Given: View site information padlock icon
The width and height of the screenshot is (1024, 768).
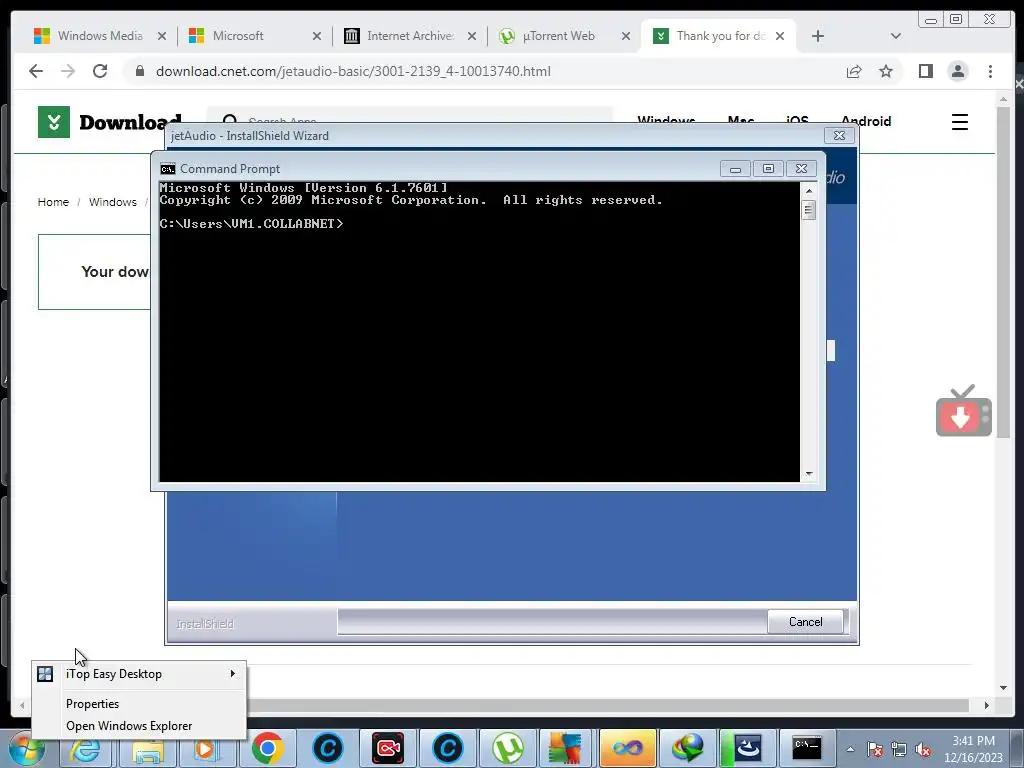Looking at the screenshot, I should (140, 71).
